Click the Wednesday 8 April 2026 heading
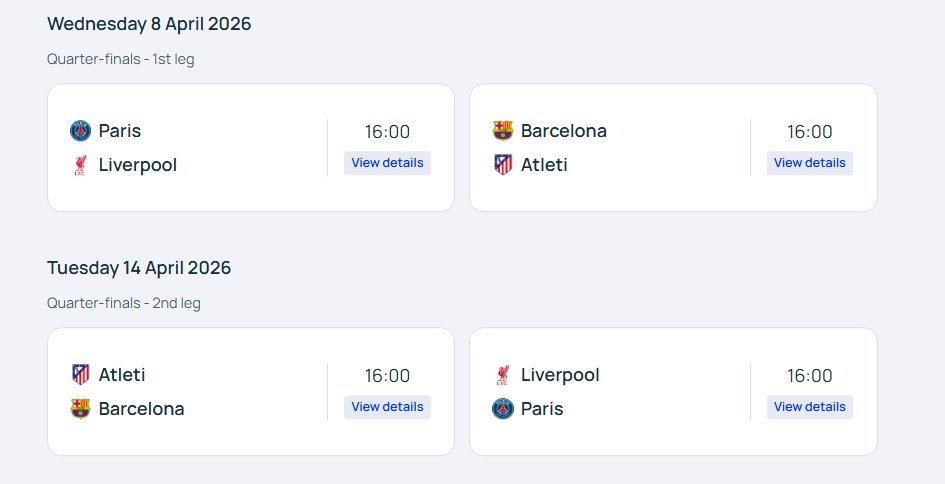 149,24
